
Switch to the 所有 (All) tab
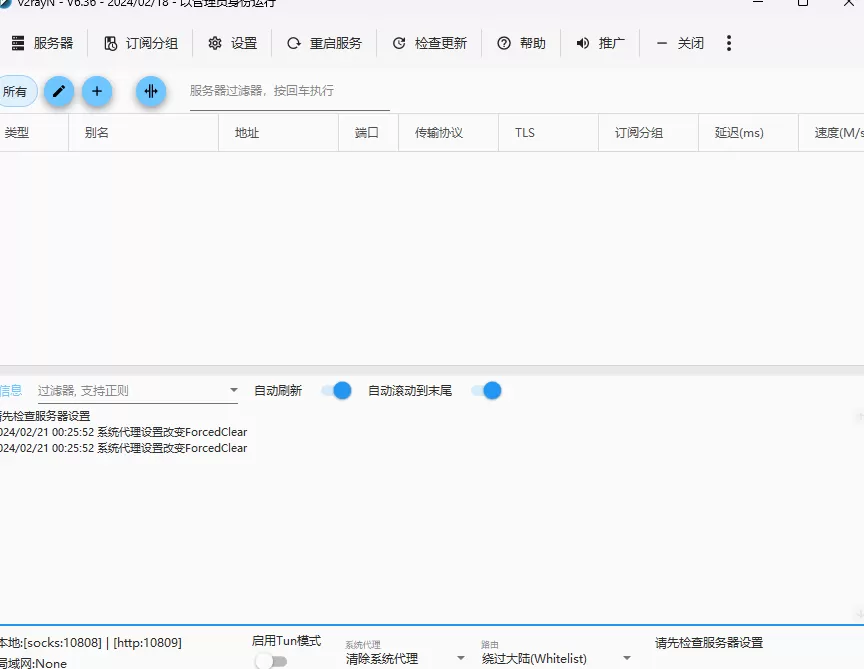pos(16,91)
